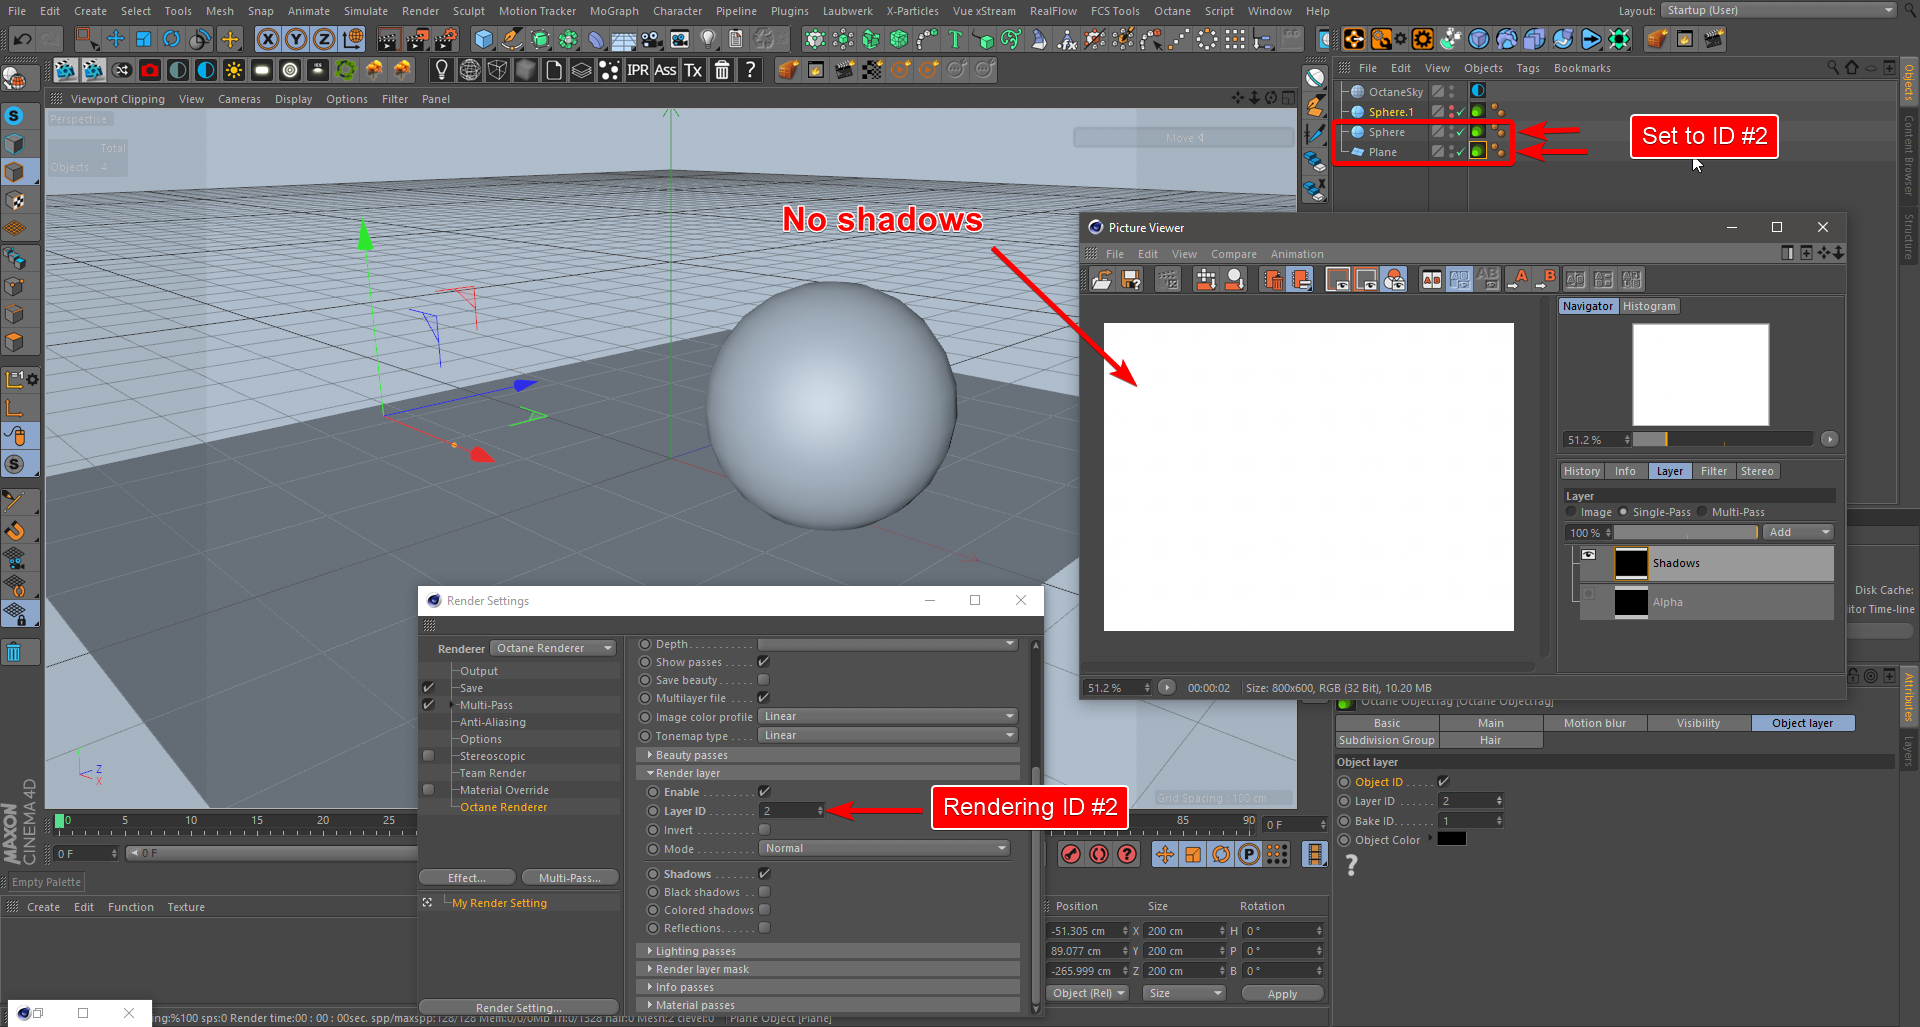Image resolution: width=1920 pixels, height=1027 pixels.
Task: Click the Navigator preview thumbnail
Action: click(x=1701, y=375)
